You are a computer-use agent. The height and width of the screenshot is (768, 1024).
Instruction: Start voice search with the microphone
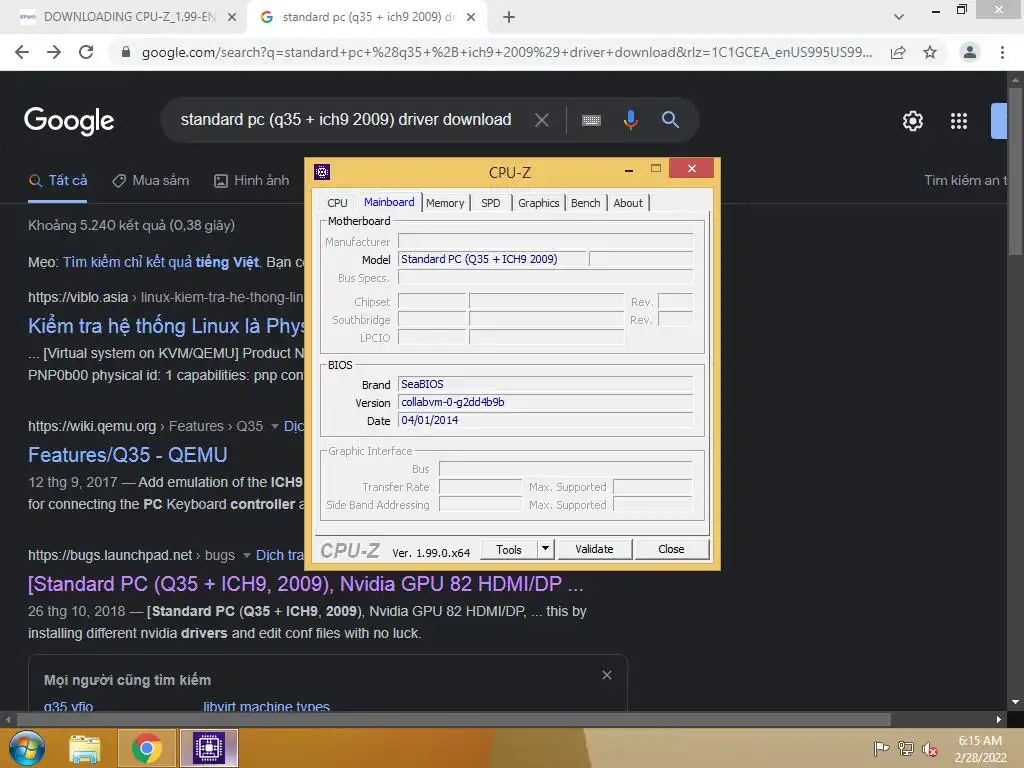pyautogui.click(x=630, y=120)
